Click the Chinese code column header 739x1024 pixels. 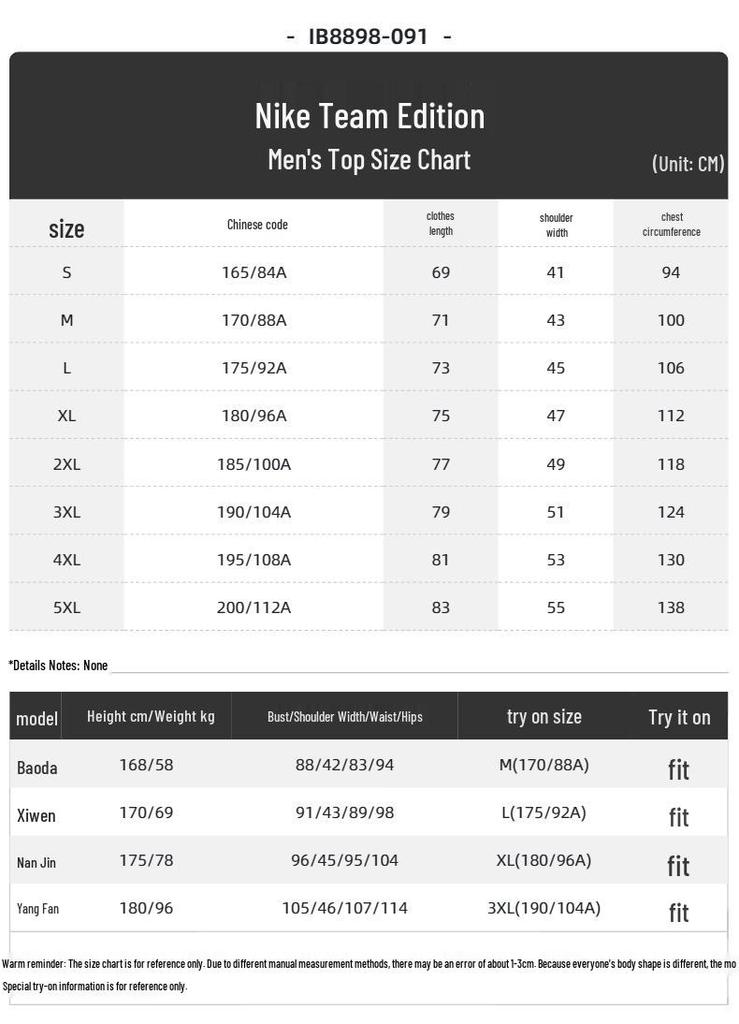257,225
